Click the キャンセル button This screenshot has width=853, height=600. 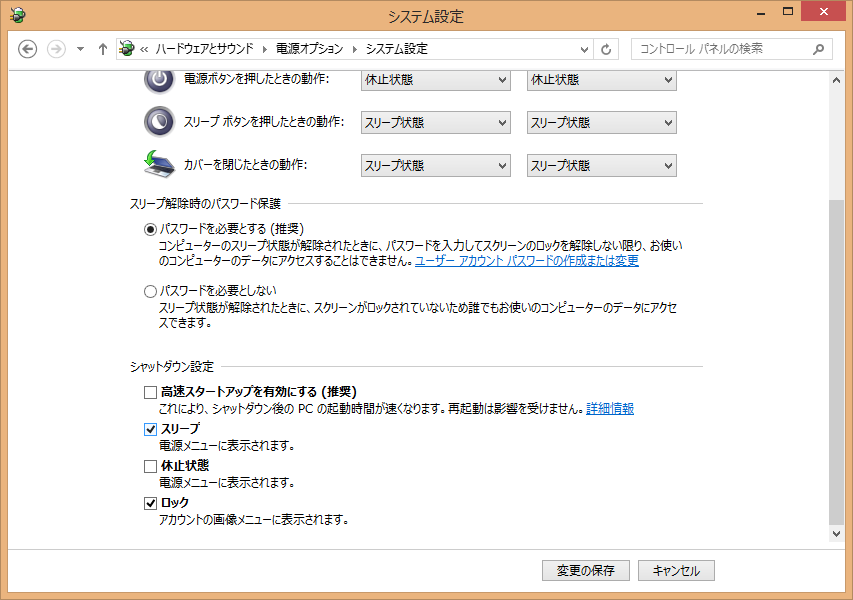(676, 571)
